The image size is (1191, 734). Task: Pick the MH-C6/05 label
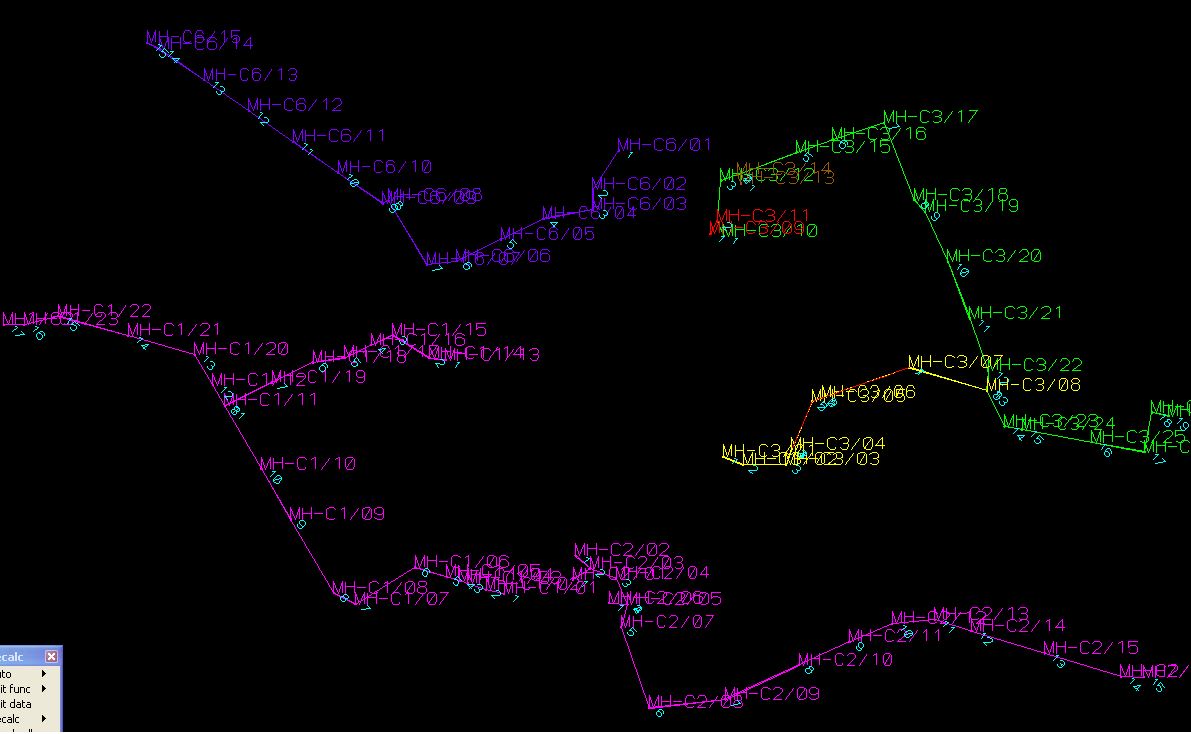pyautogui.click(x=547, y=233)
